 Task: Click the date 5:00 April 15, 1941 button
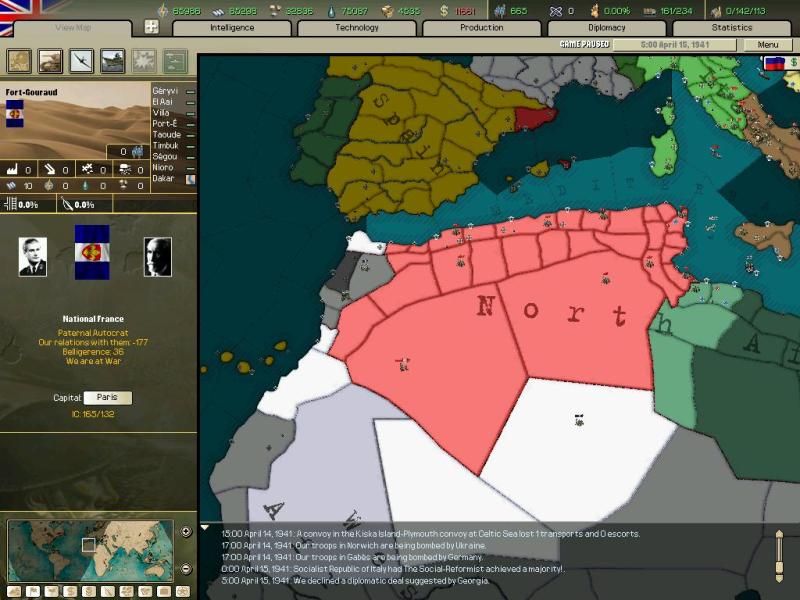(674, 45)
